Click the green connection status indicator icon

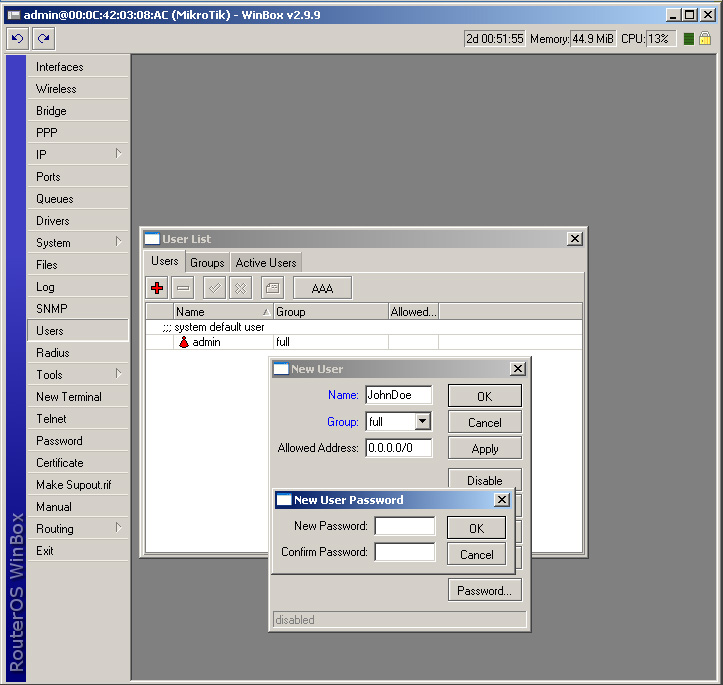pyautogui.click(x=688, y=39)
